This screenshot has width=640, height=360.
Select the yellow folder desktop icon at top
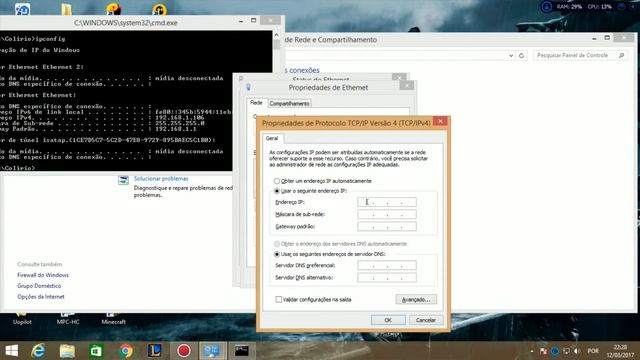[67, 9]
